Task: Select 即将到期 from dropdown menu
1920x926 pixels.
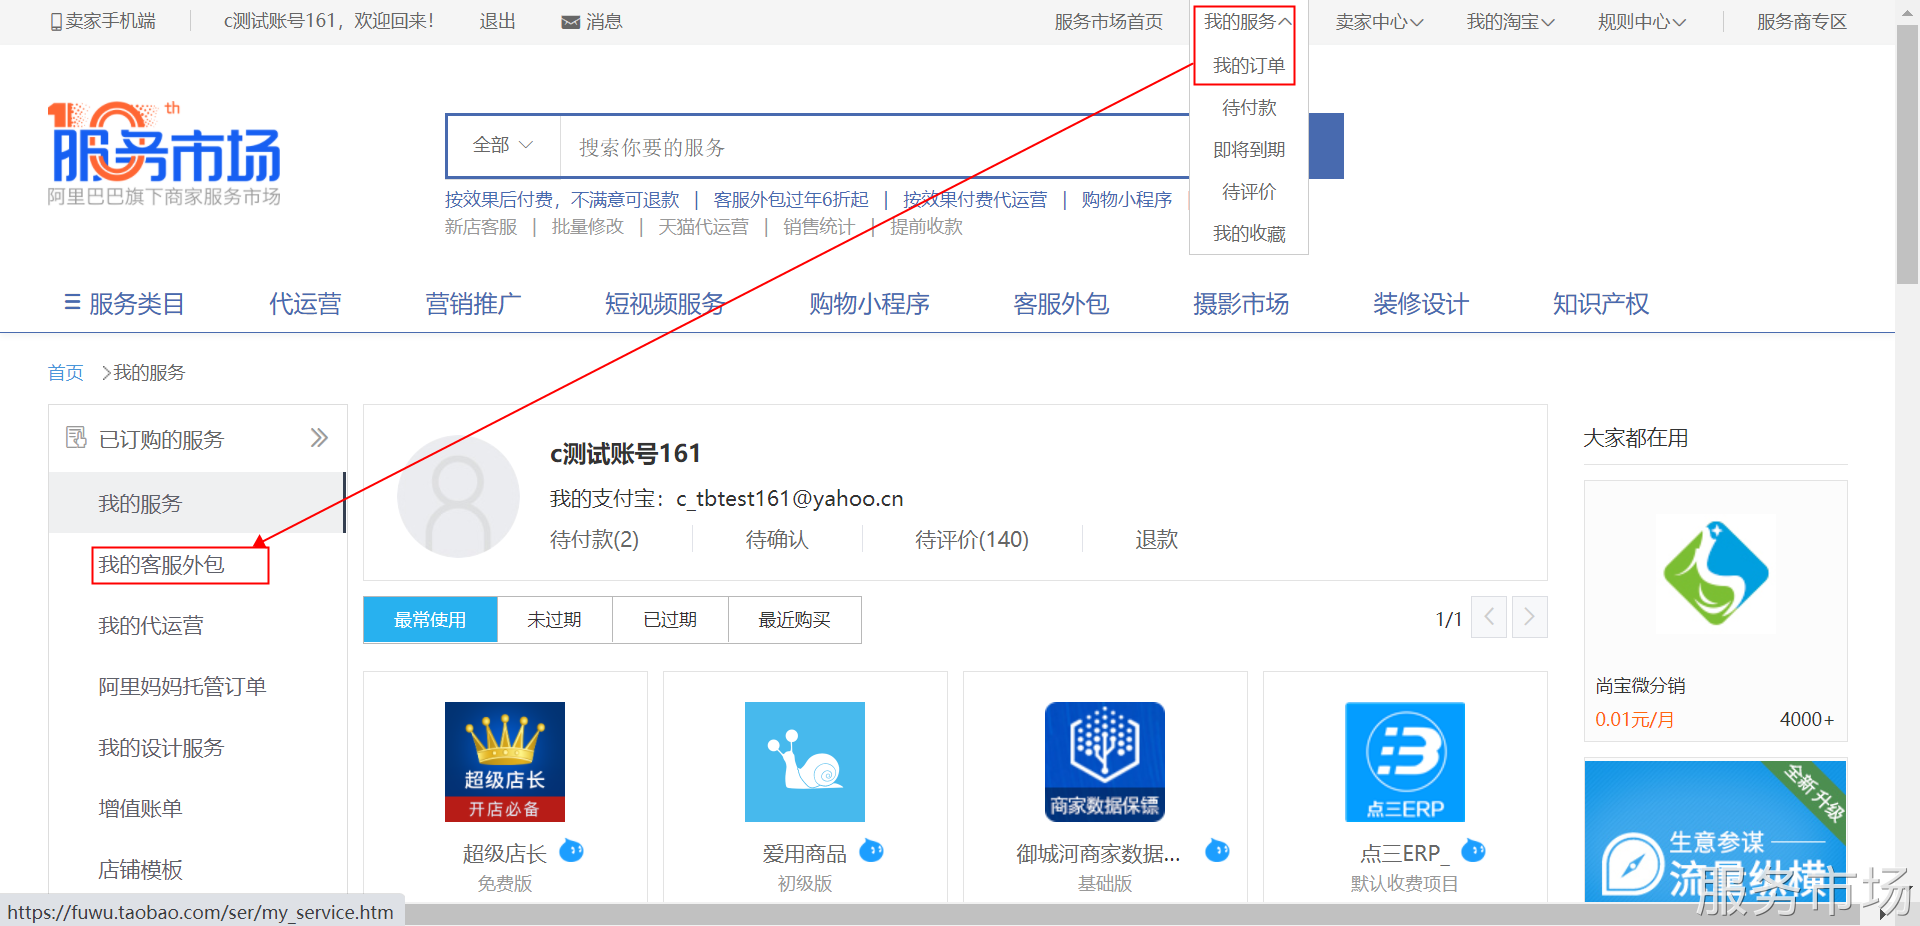Action: [x=1249, y=150]
